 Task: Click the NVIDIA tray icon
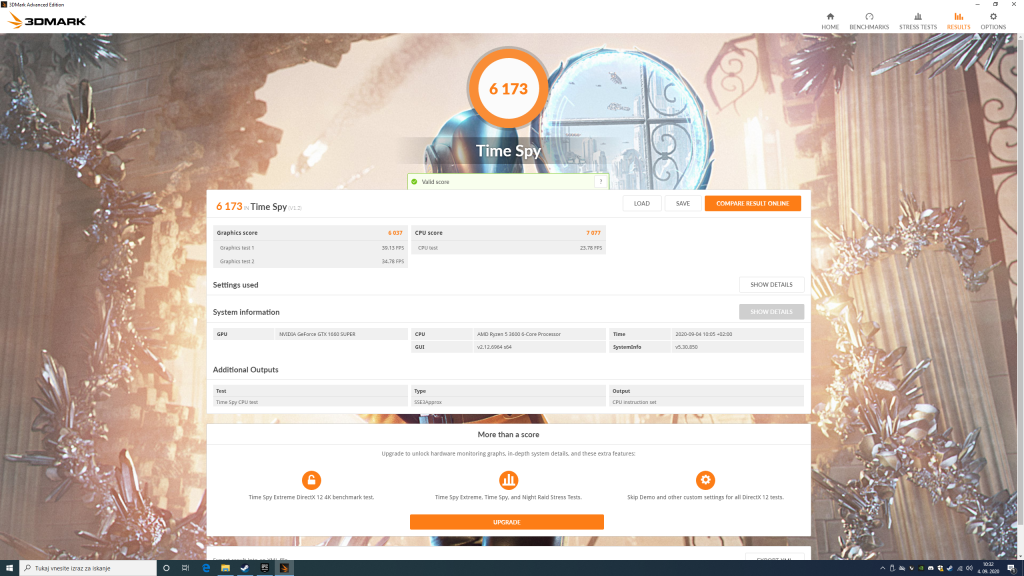pos(921,568)
